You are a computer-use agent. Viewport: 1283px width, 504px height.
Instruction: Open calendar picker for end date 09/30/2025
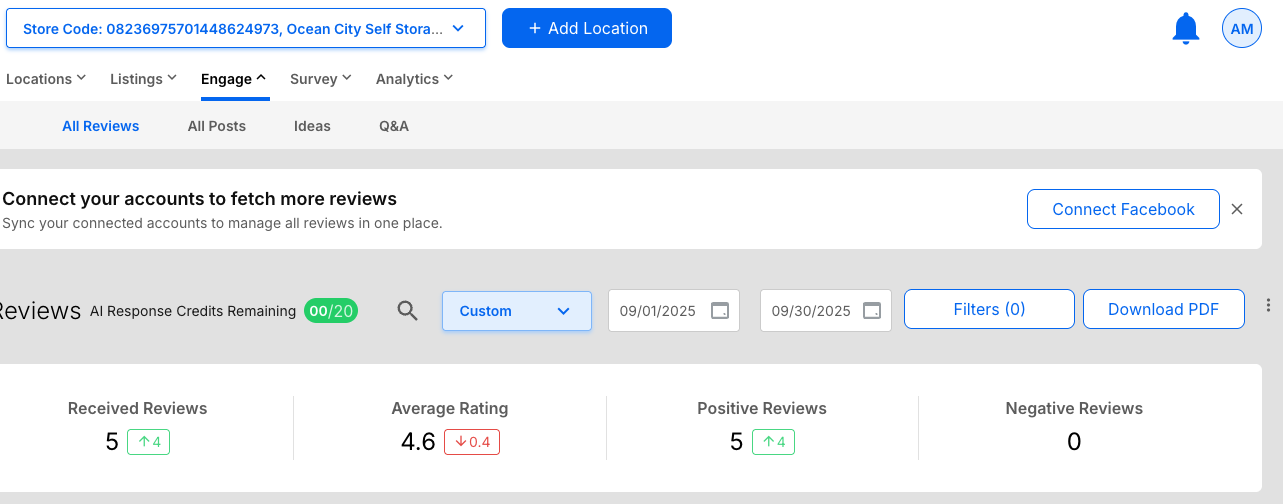(x=871, y=311)
